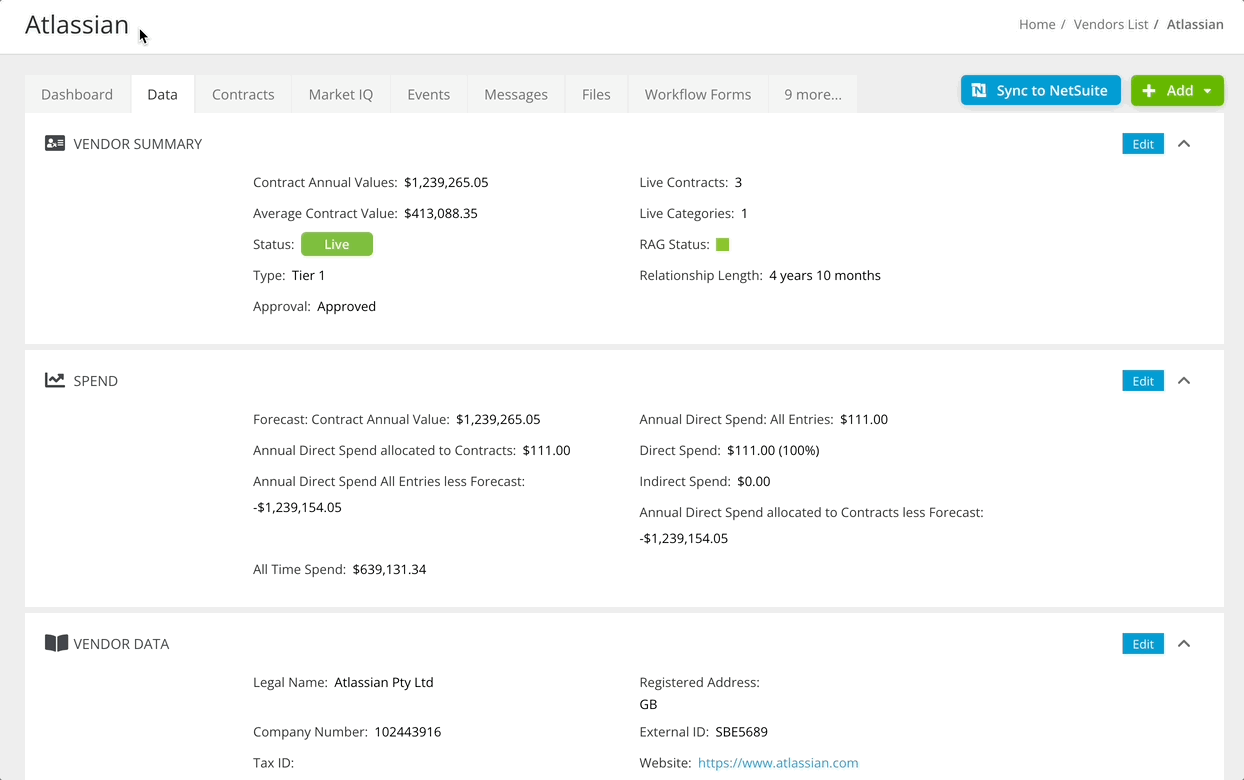The image size is (1244, 780).
Task: Click Sync to NetSuite
Action: pyautogui.click(x=1040, y=89)
